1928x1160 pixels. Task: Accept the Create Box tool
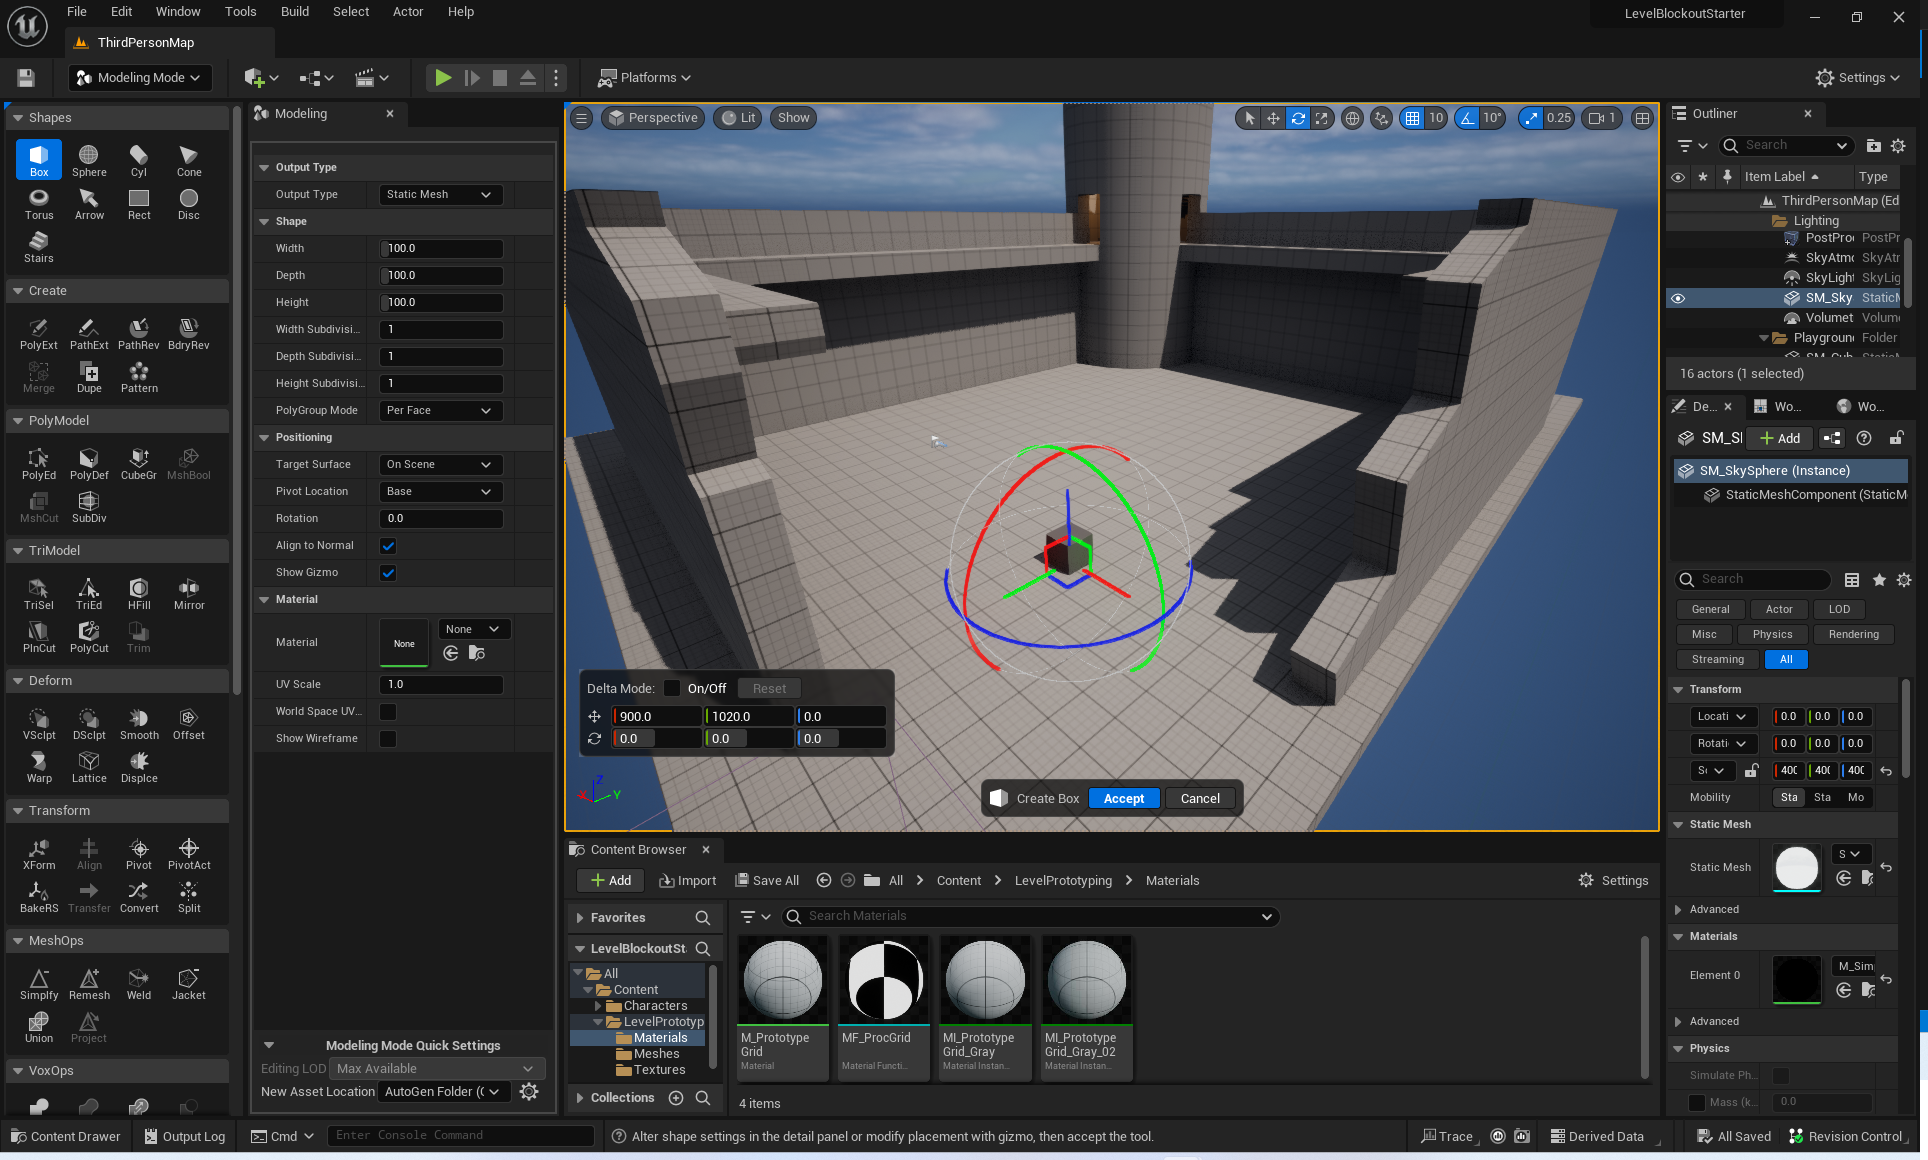[1124, 799]
